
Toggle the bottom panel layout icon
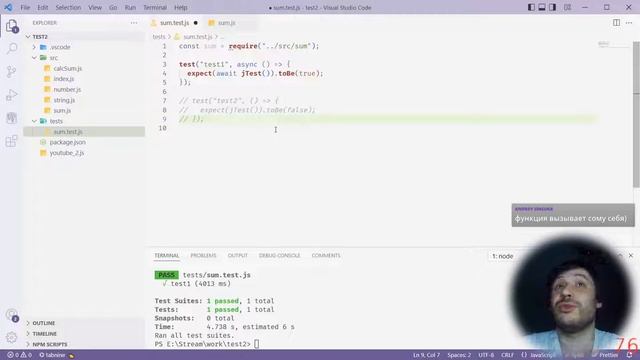point(542,7)
